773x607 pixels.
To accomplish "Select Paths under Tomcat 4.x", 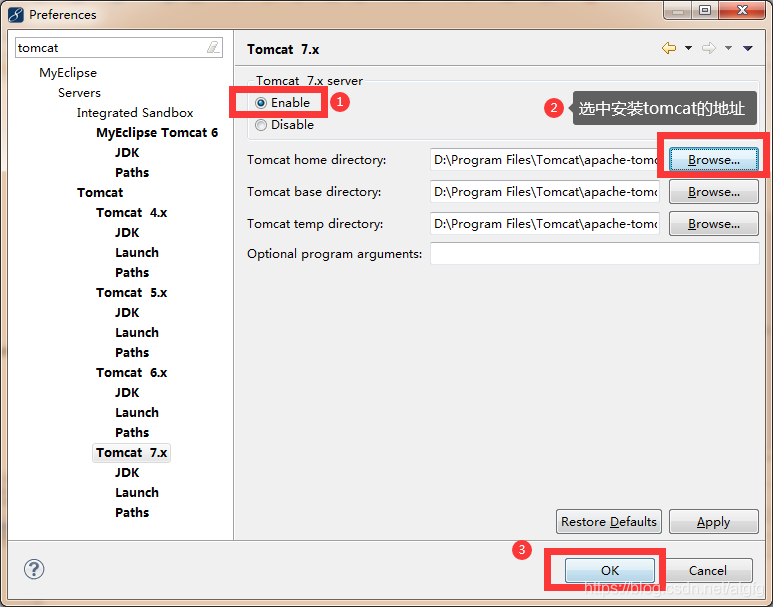I will 132,273.
